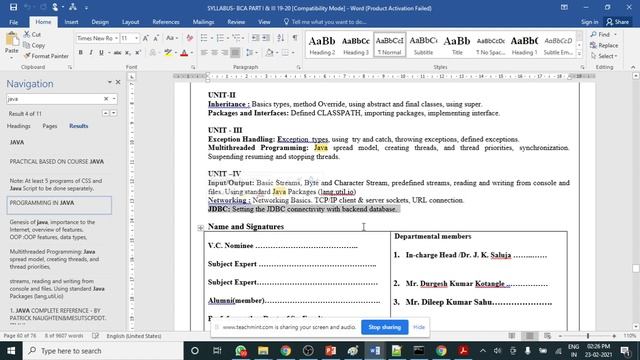Open the Shading color dropdown

click(277, 53)
